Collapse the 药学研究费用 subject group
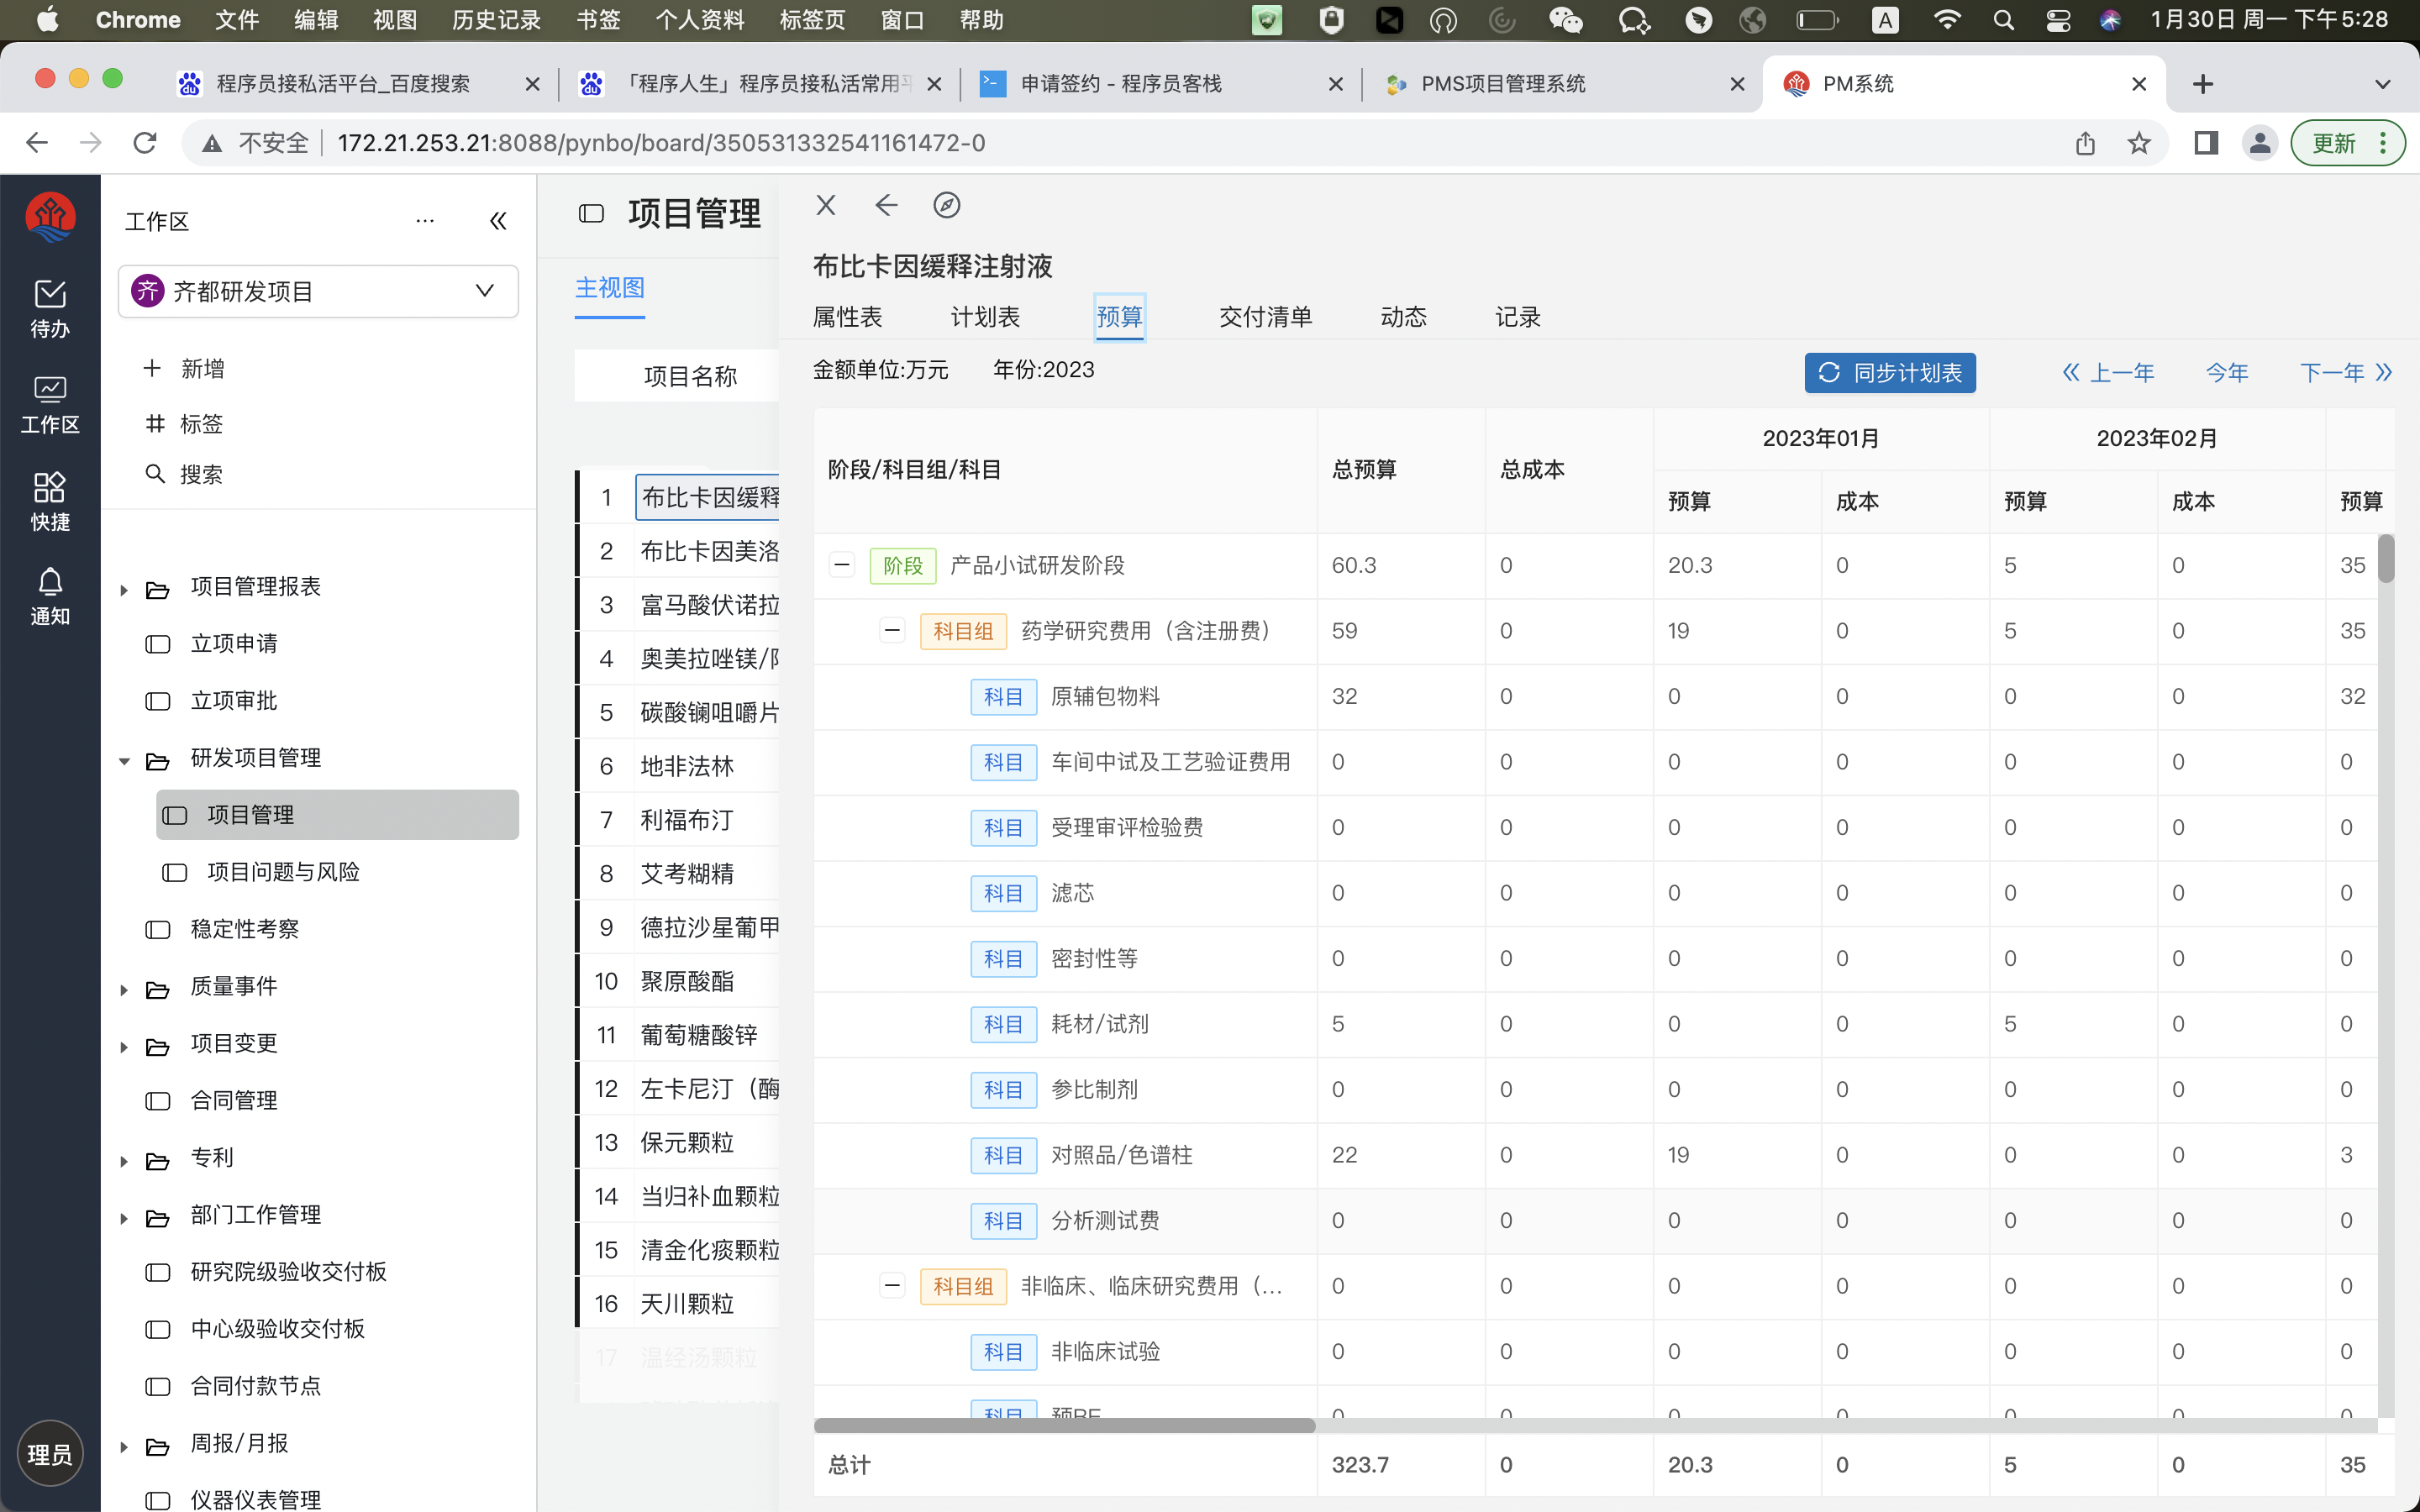2420x1512 pixels. (x=892, y=630)
